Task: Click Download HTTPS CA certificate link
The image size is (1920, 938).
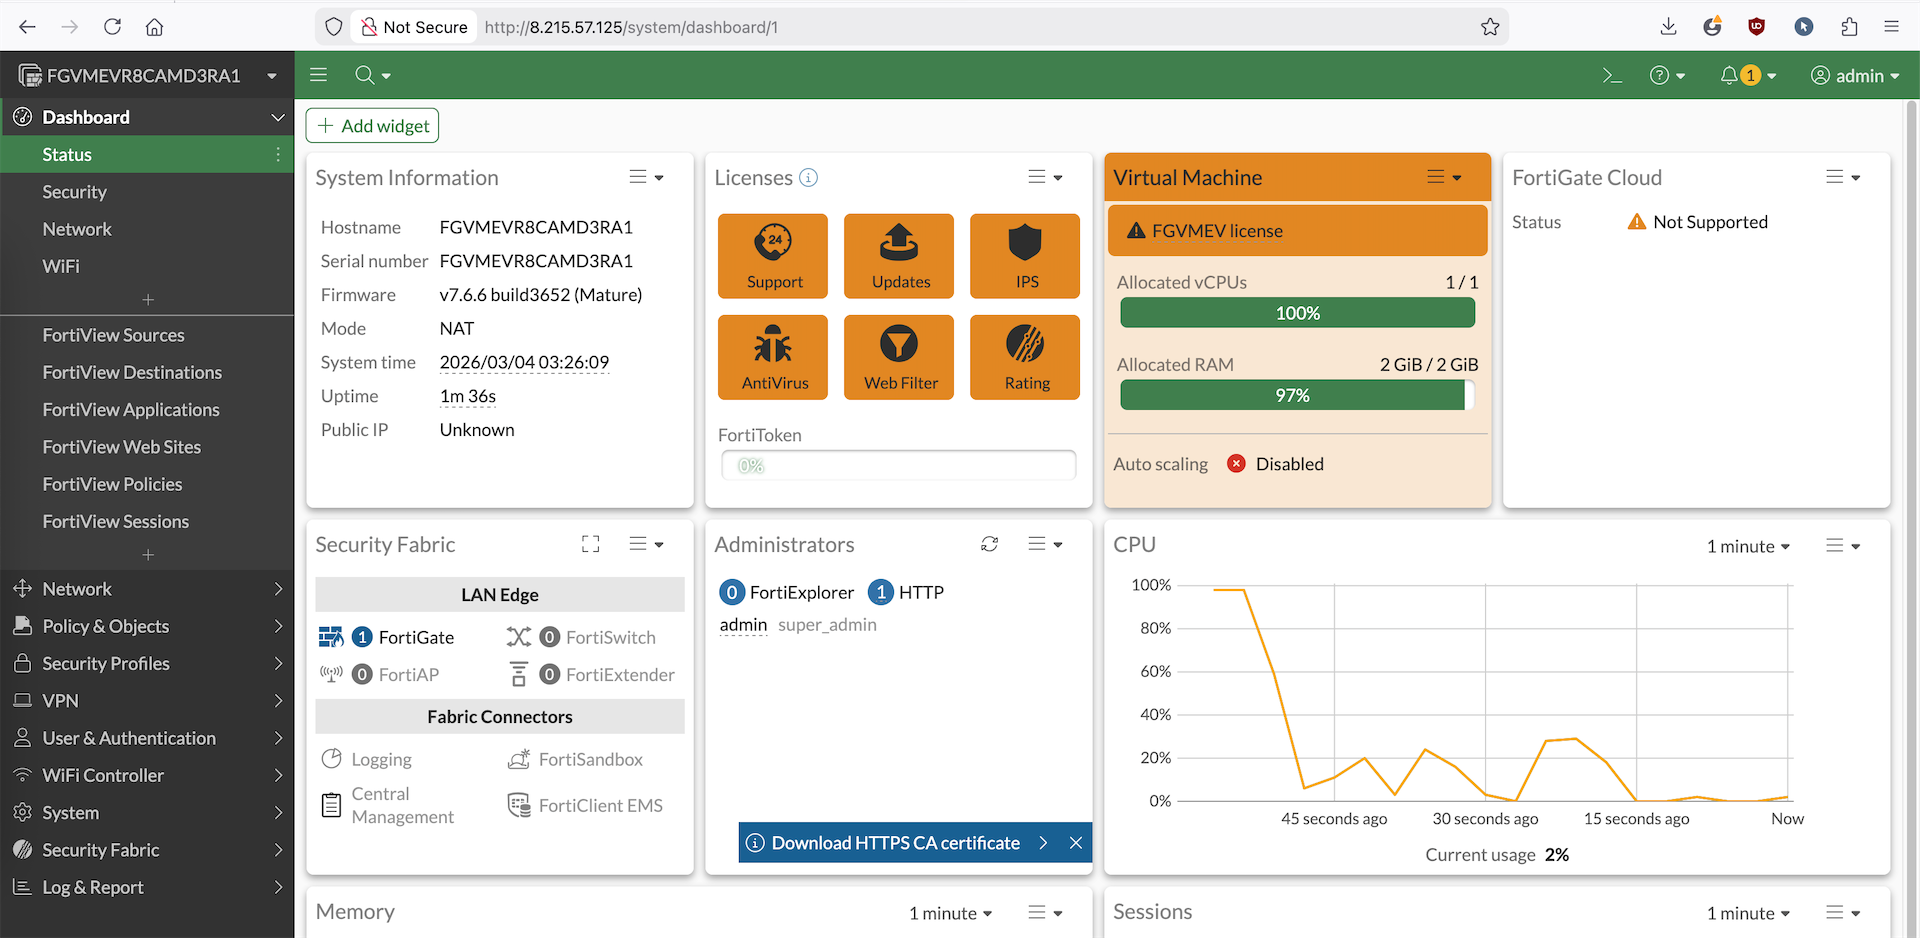Action: pos(895,843)
